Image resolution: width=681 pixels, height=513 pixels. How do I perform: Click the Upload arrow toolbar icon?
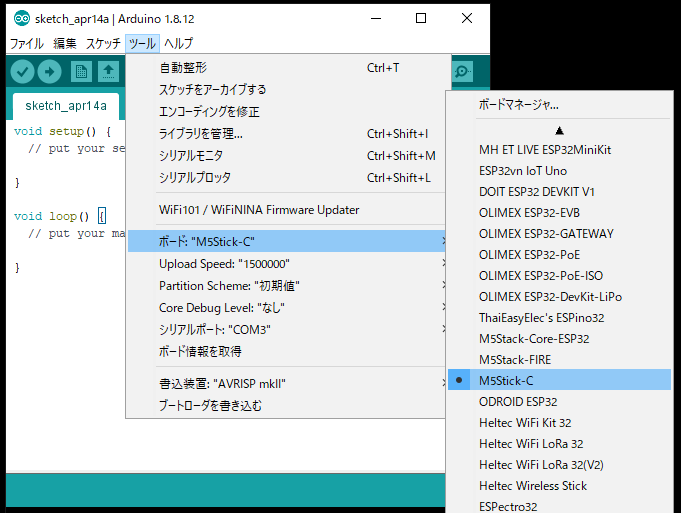point(50,72)
